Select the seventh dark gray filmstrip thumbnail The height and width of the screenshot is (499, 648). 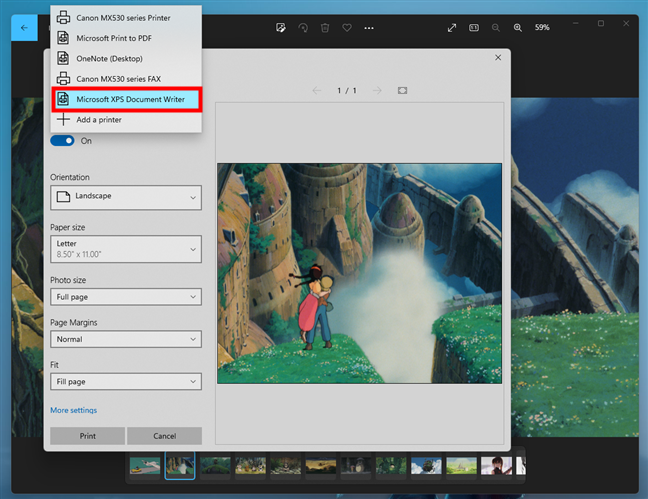[356, 466]
